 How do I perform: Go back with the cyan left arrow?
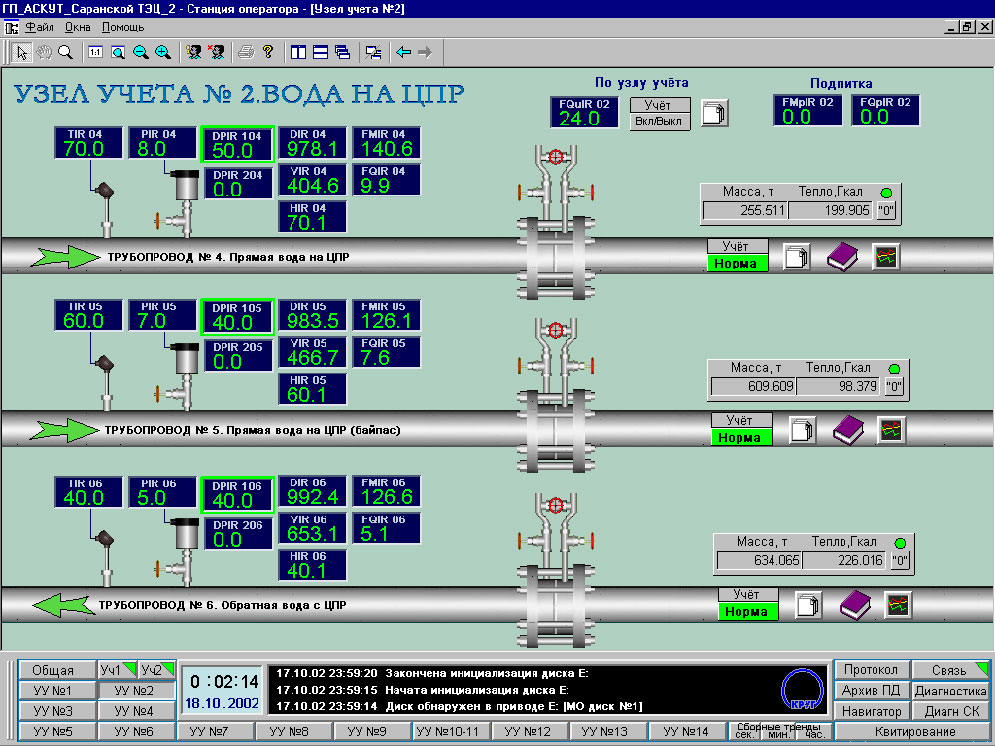tap(403, 51)
